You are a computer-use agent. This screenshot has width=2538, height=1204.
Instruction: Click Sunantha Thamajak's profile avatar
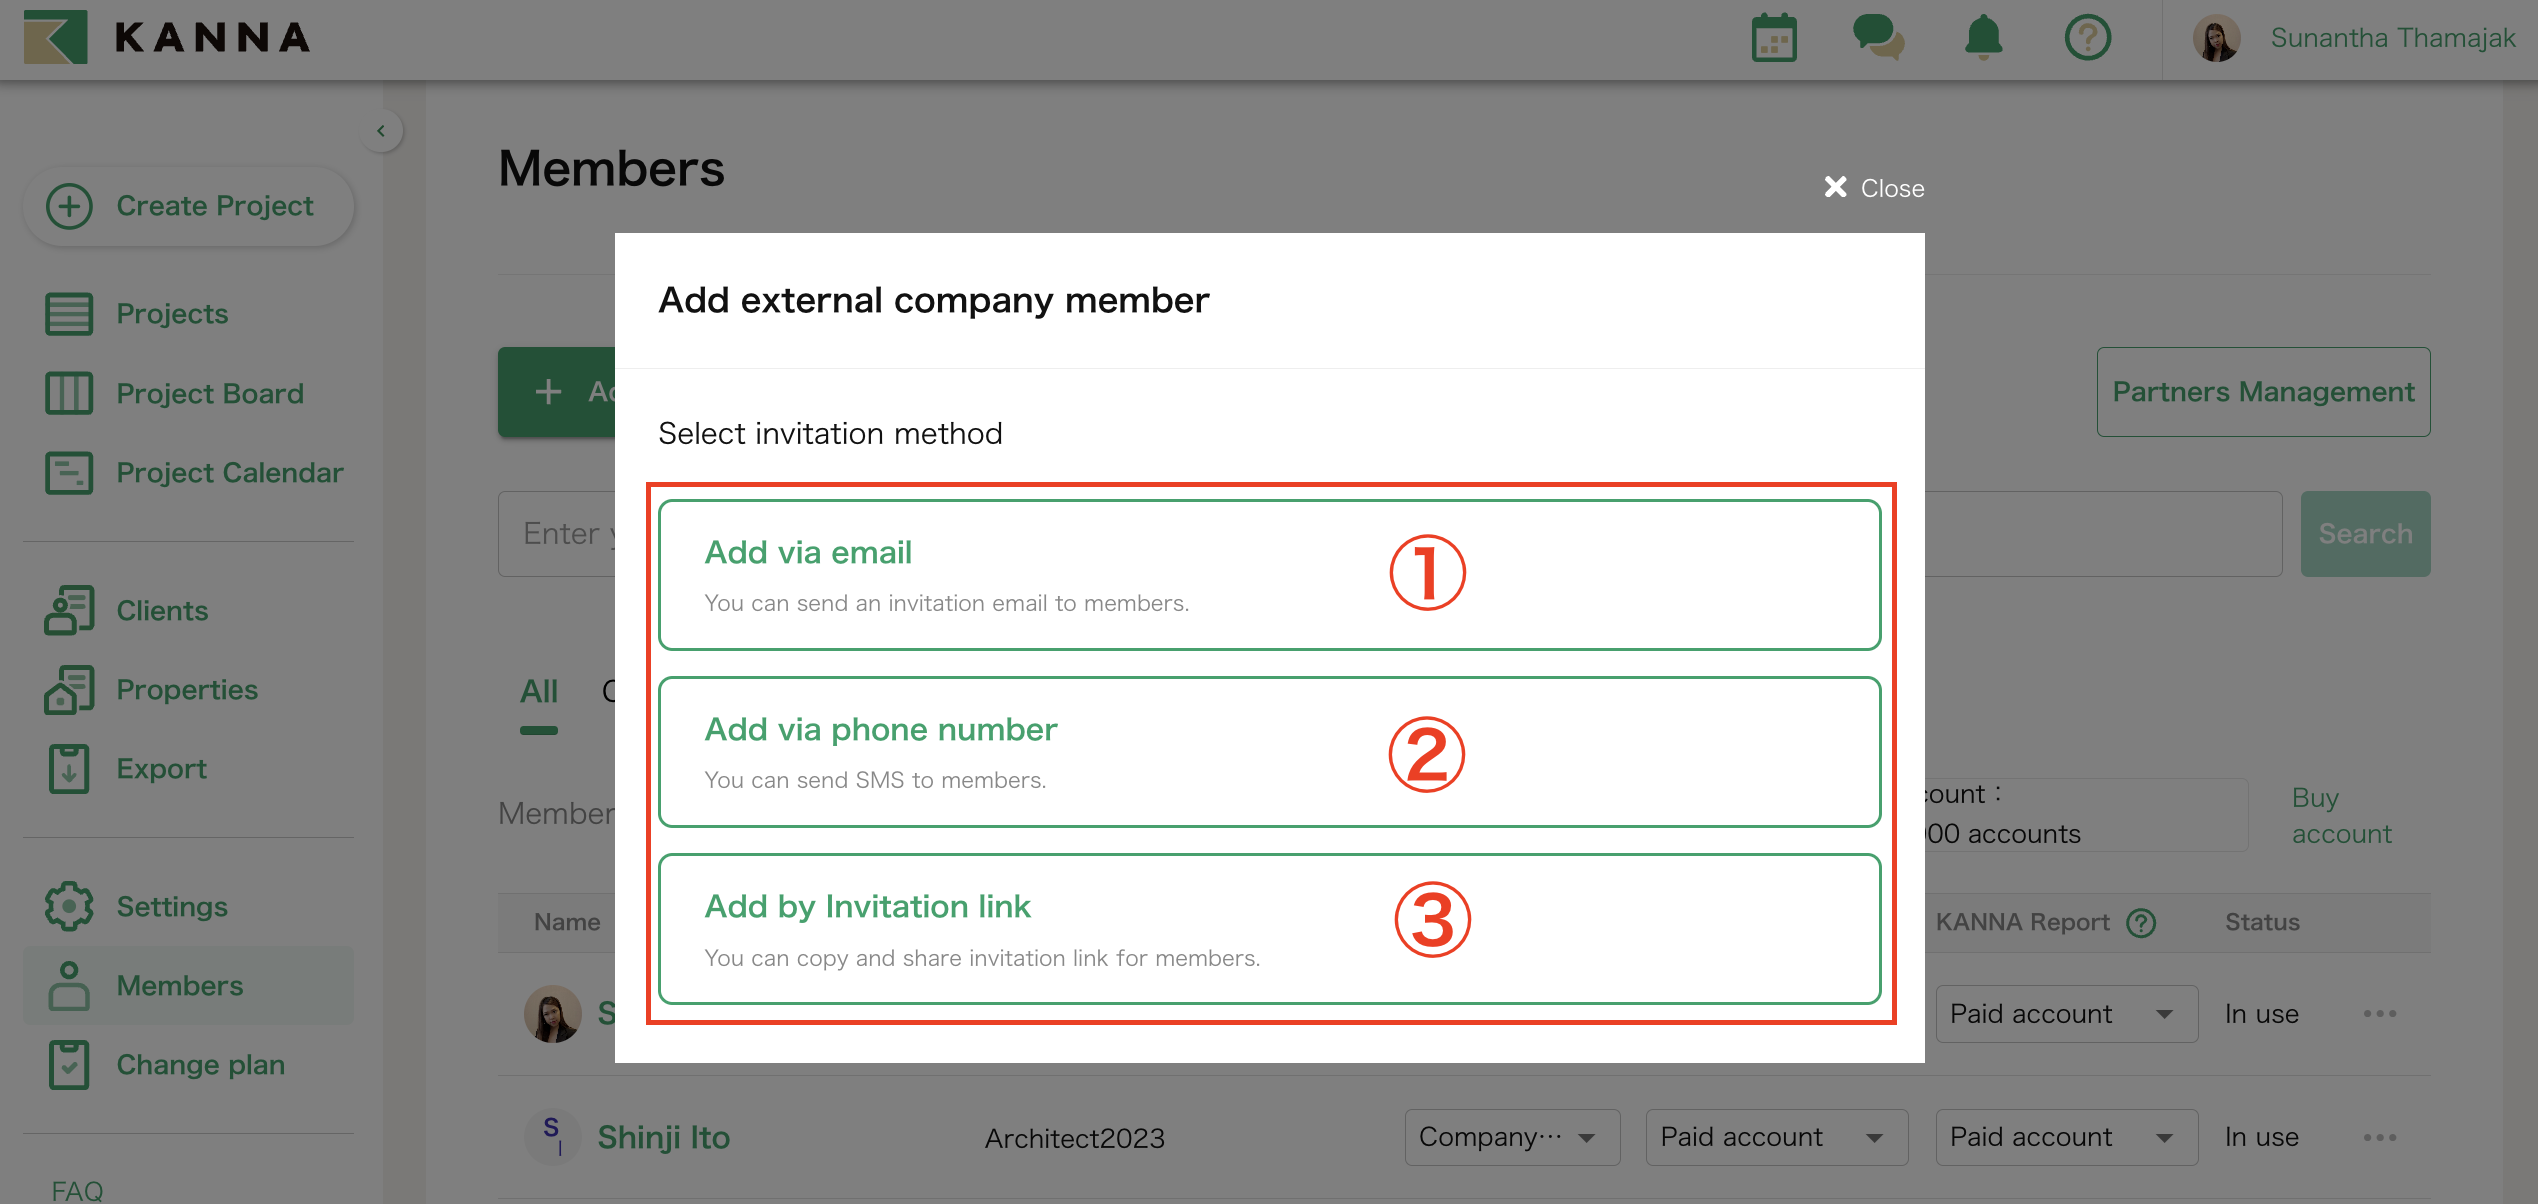point(2216,38)
